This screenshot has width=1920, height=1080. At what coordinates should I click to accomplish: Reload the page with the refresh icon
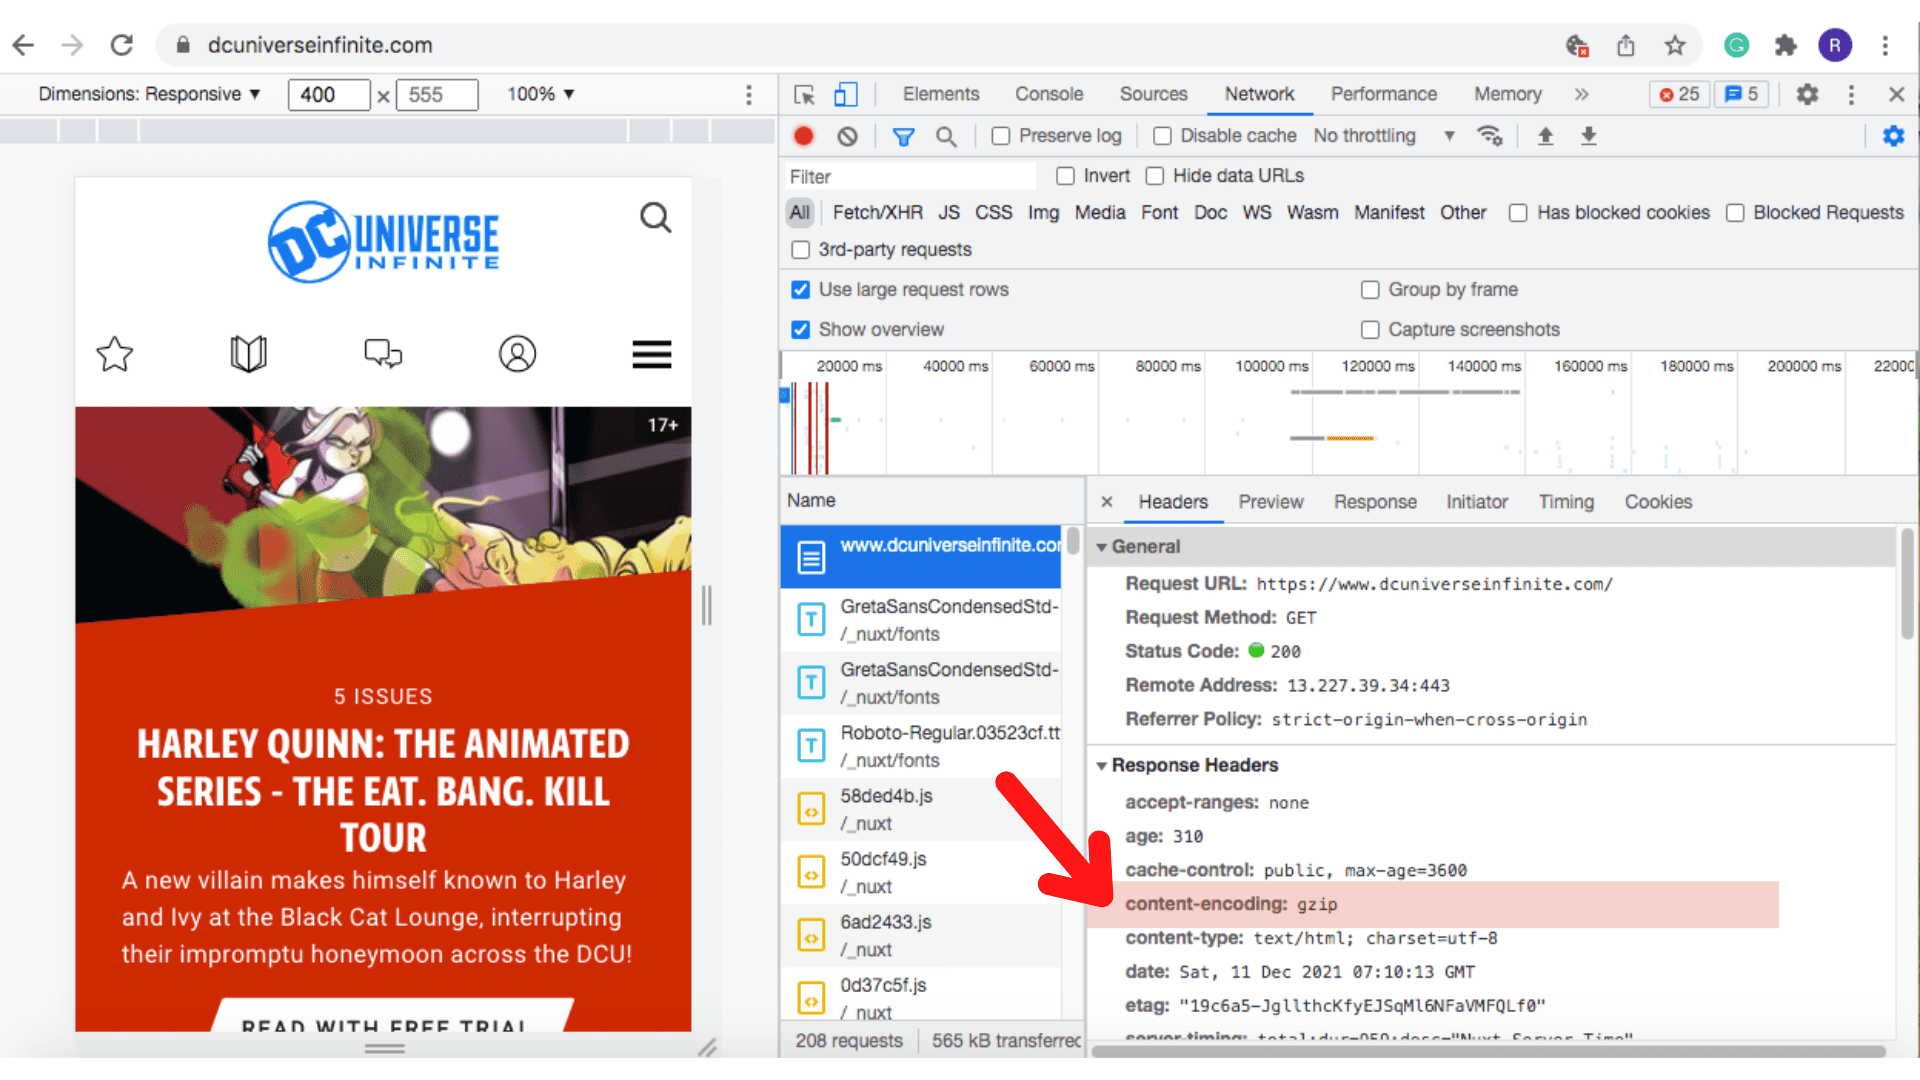[122, 45]
